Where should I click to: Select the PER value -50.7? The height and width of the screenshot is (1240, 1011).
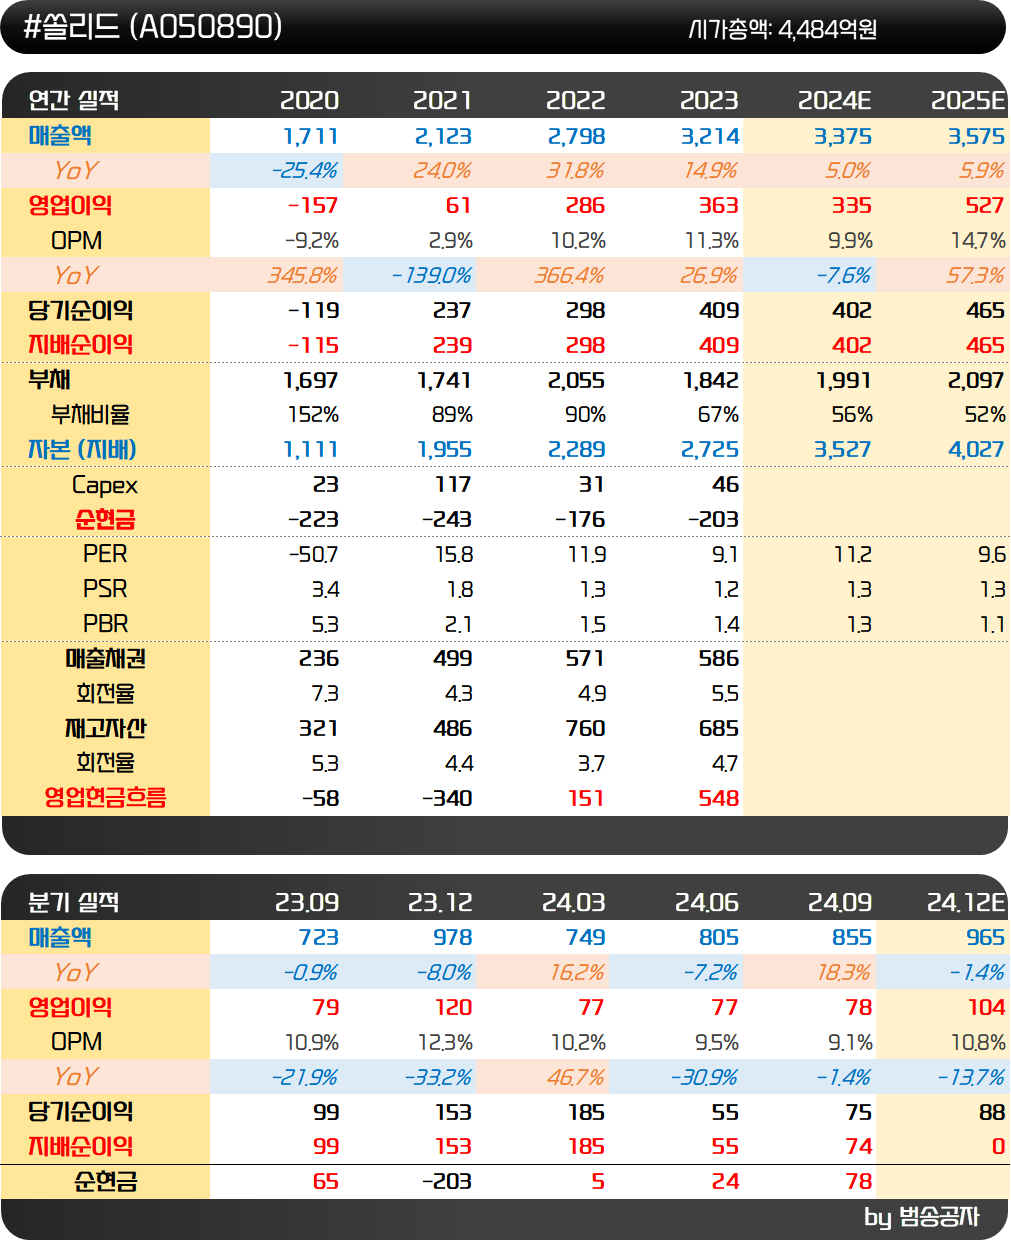tap(313, 554)
